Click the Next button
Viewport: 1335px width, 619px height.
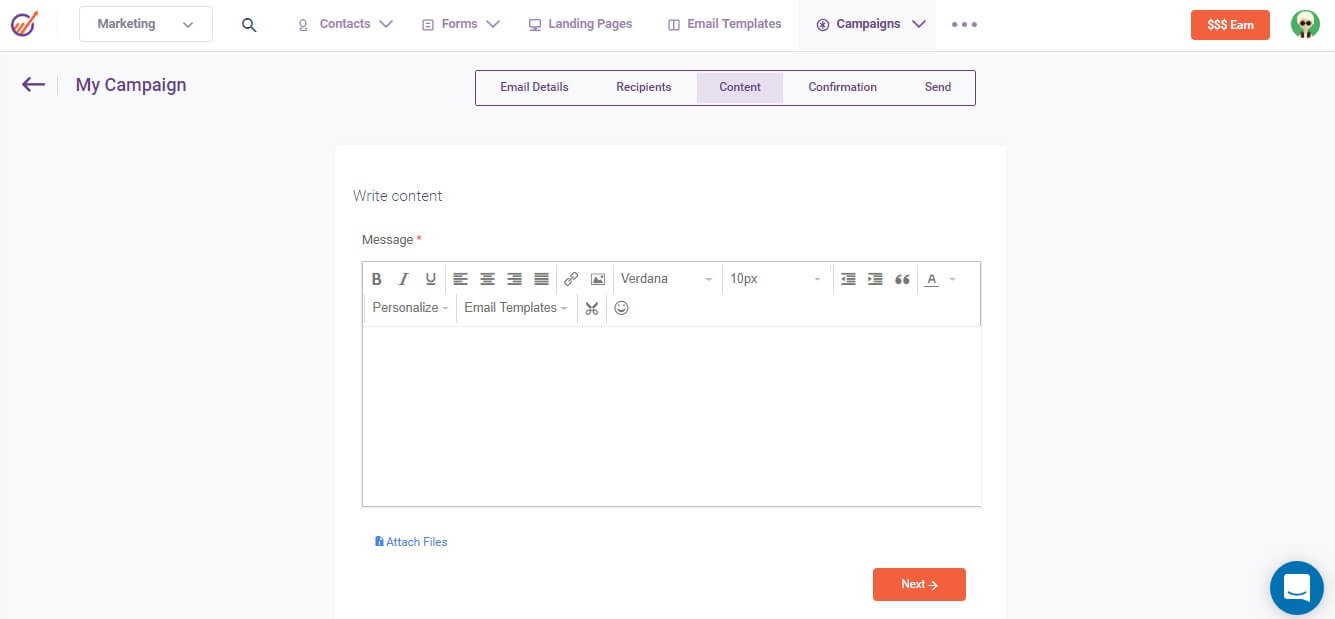tap(918, 584)
